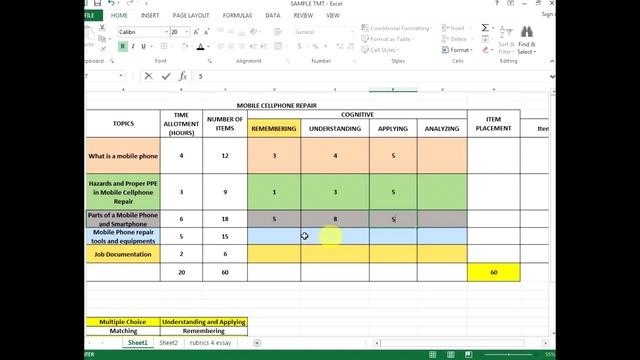
Task: Click AutoSum sigma icon
Action: click(485, 28)
